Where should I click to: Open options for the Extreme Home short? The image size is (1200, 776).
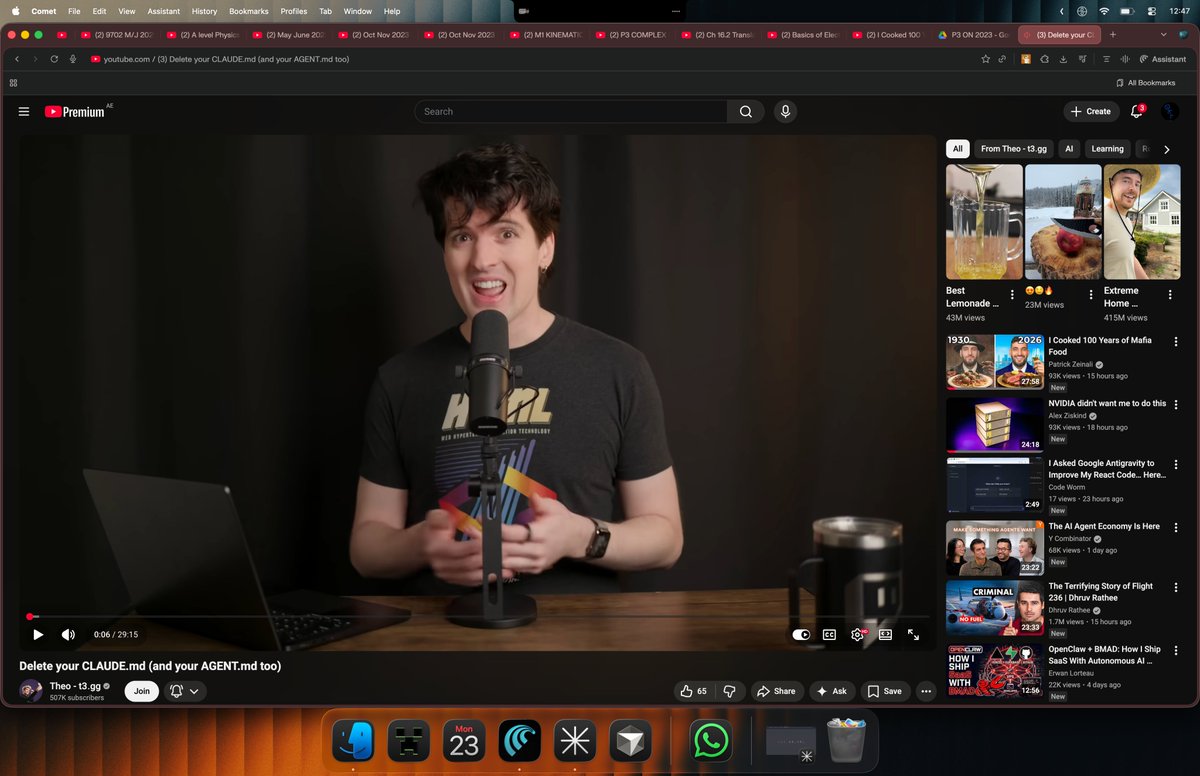(x=1170, y=295)
